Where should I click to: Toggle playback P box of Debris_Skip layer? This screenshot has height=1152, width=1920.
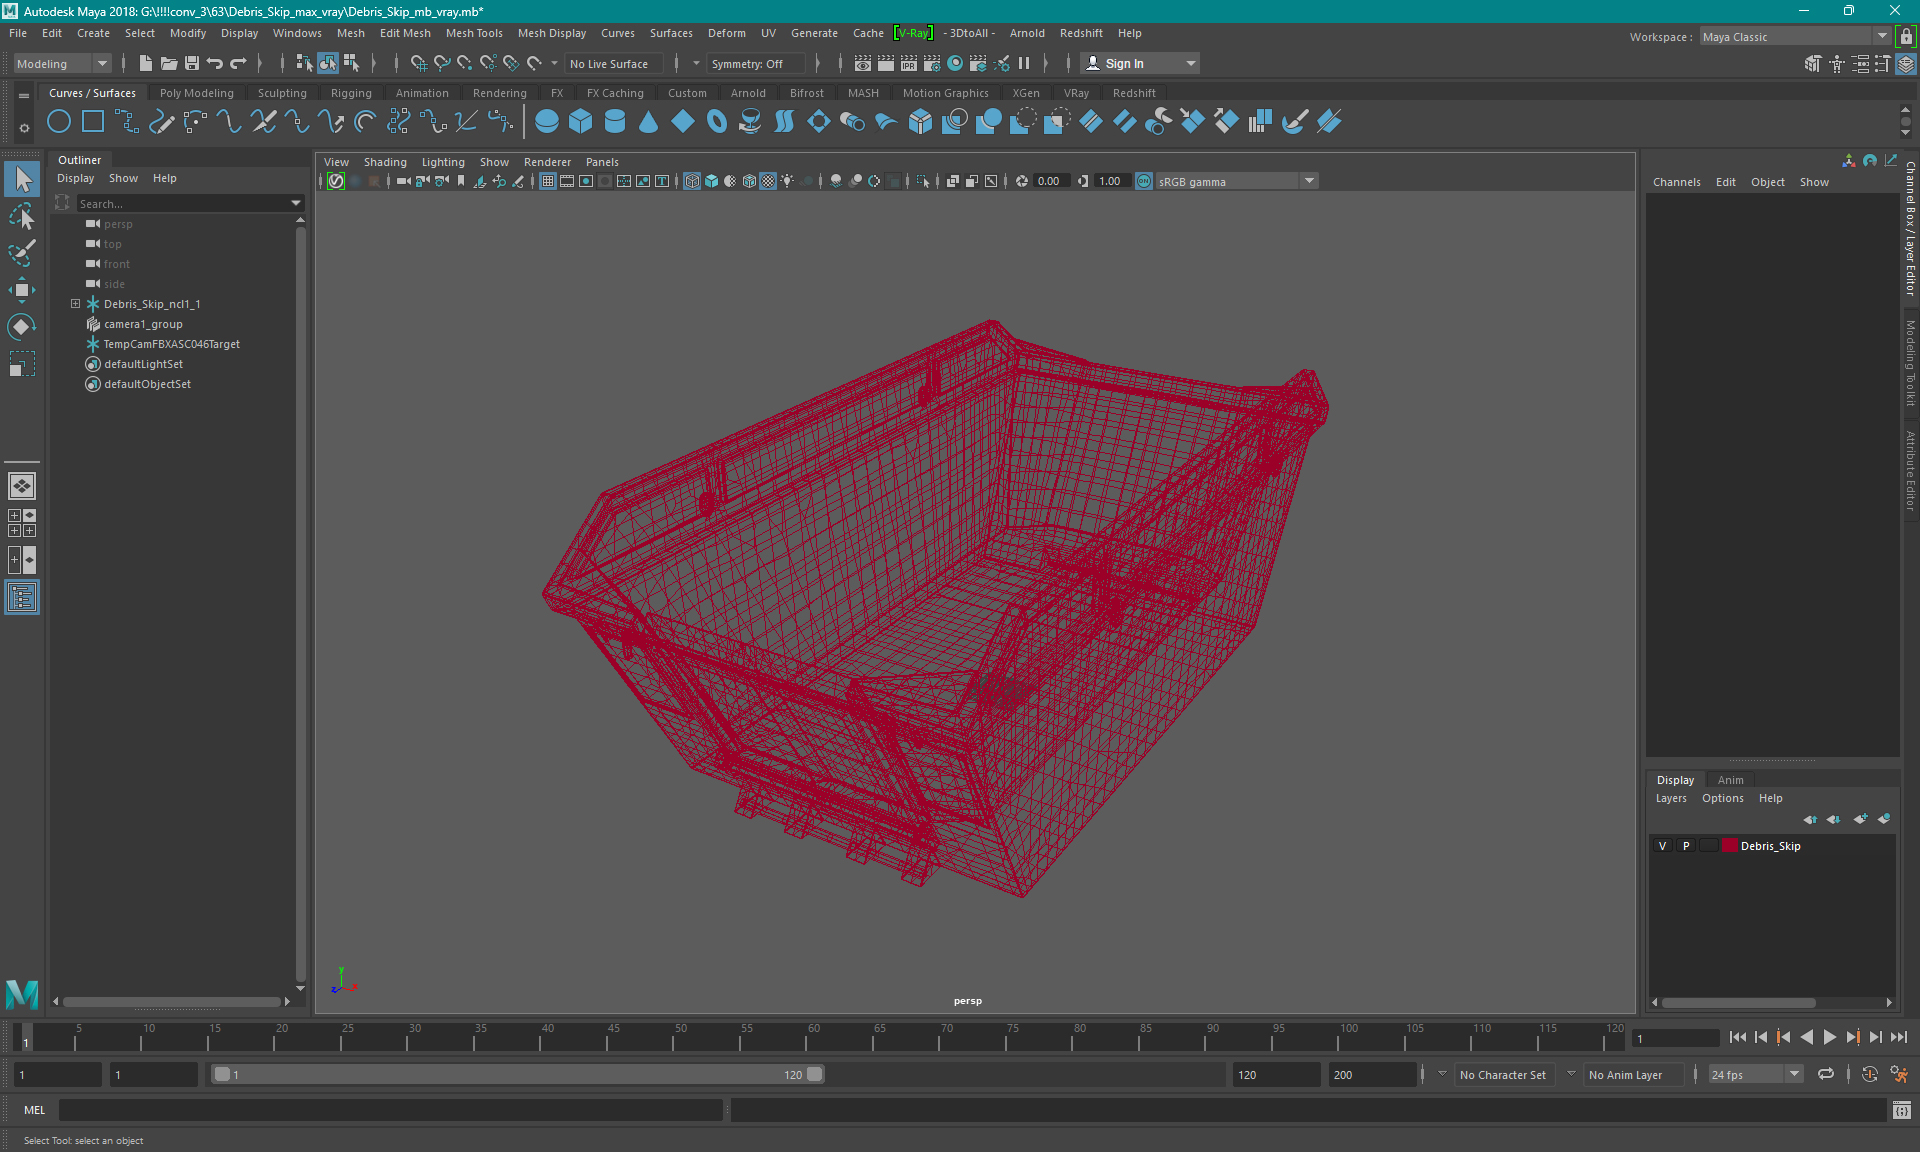click(1686, 846)
